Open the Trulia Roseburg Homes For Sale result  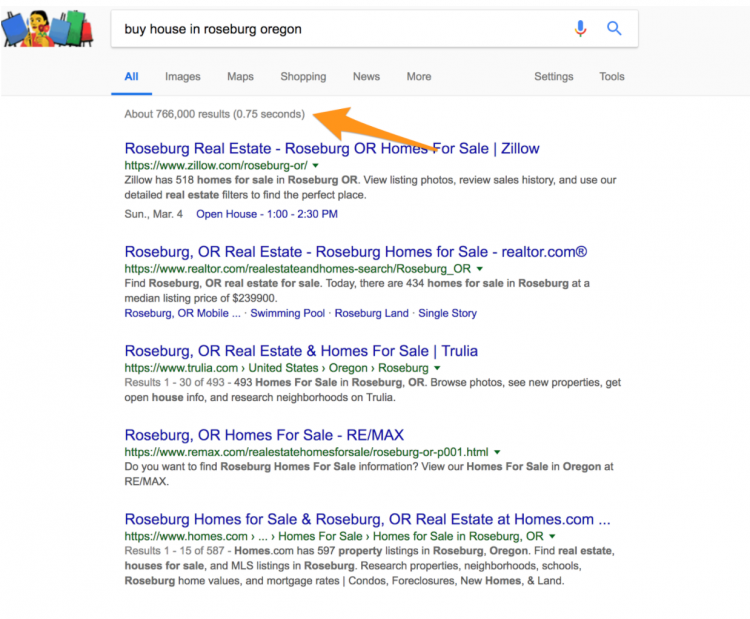pos(301,351)
